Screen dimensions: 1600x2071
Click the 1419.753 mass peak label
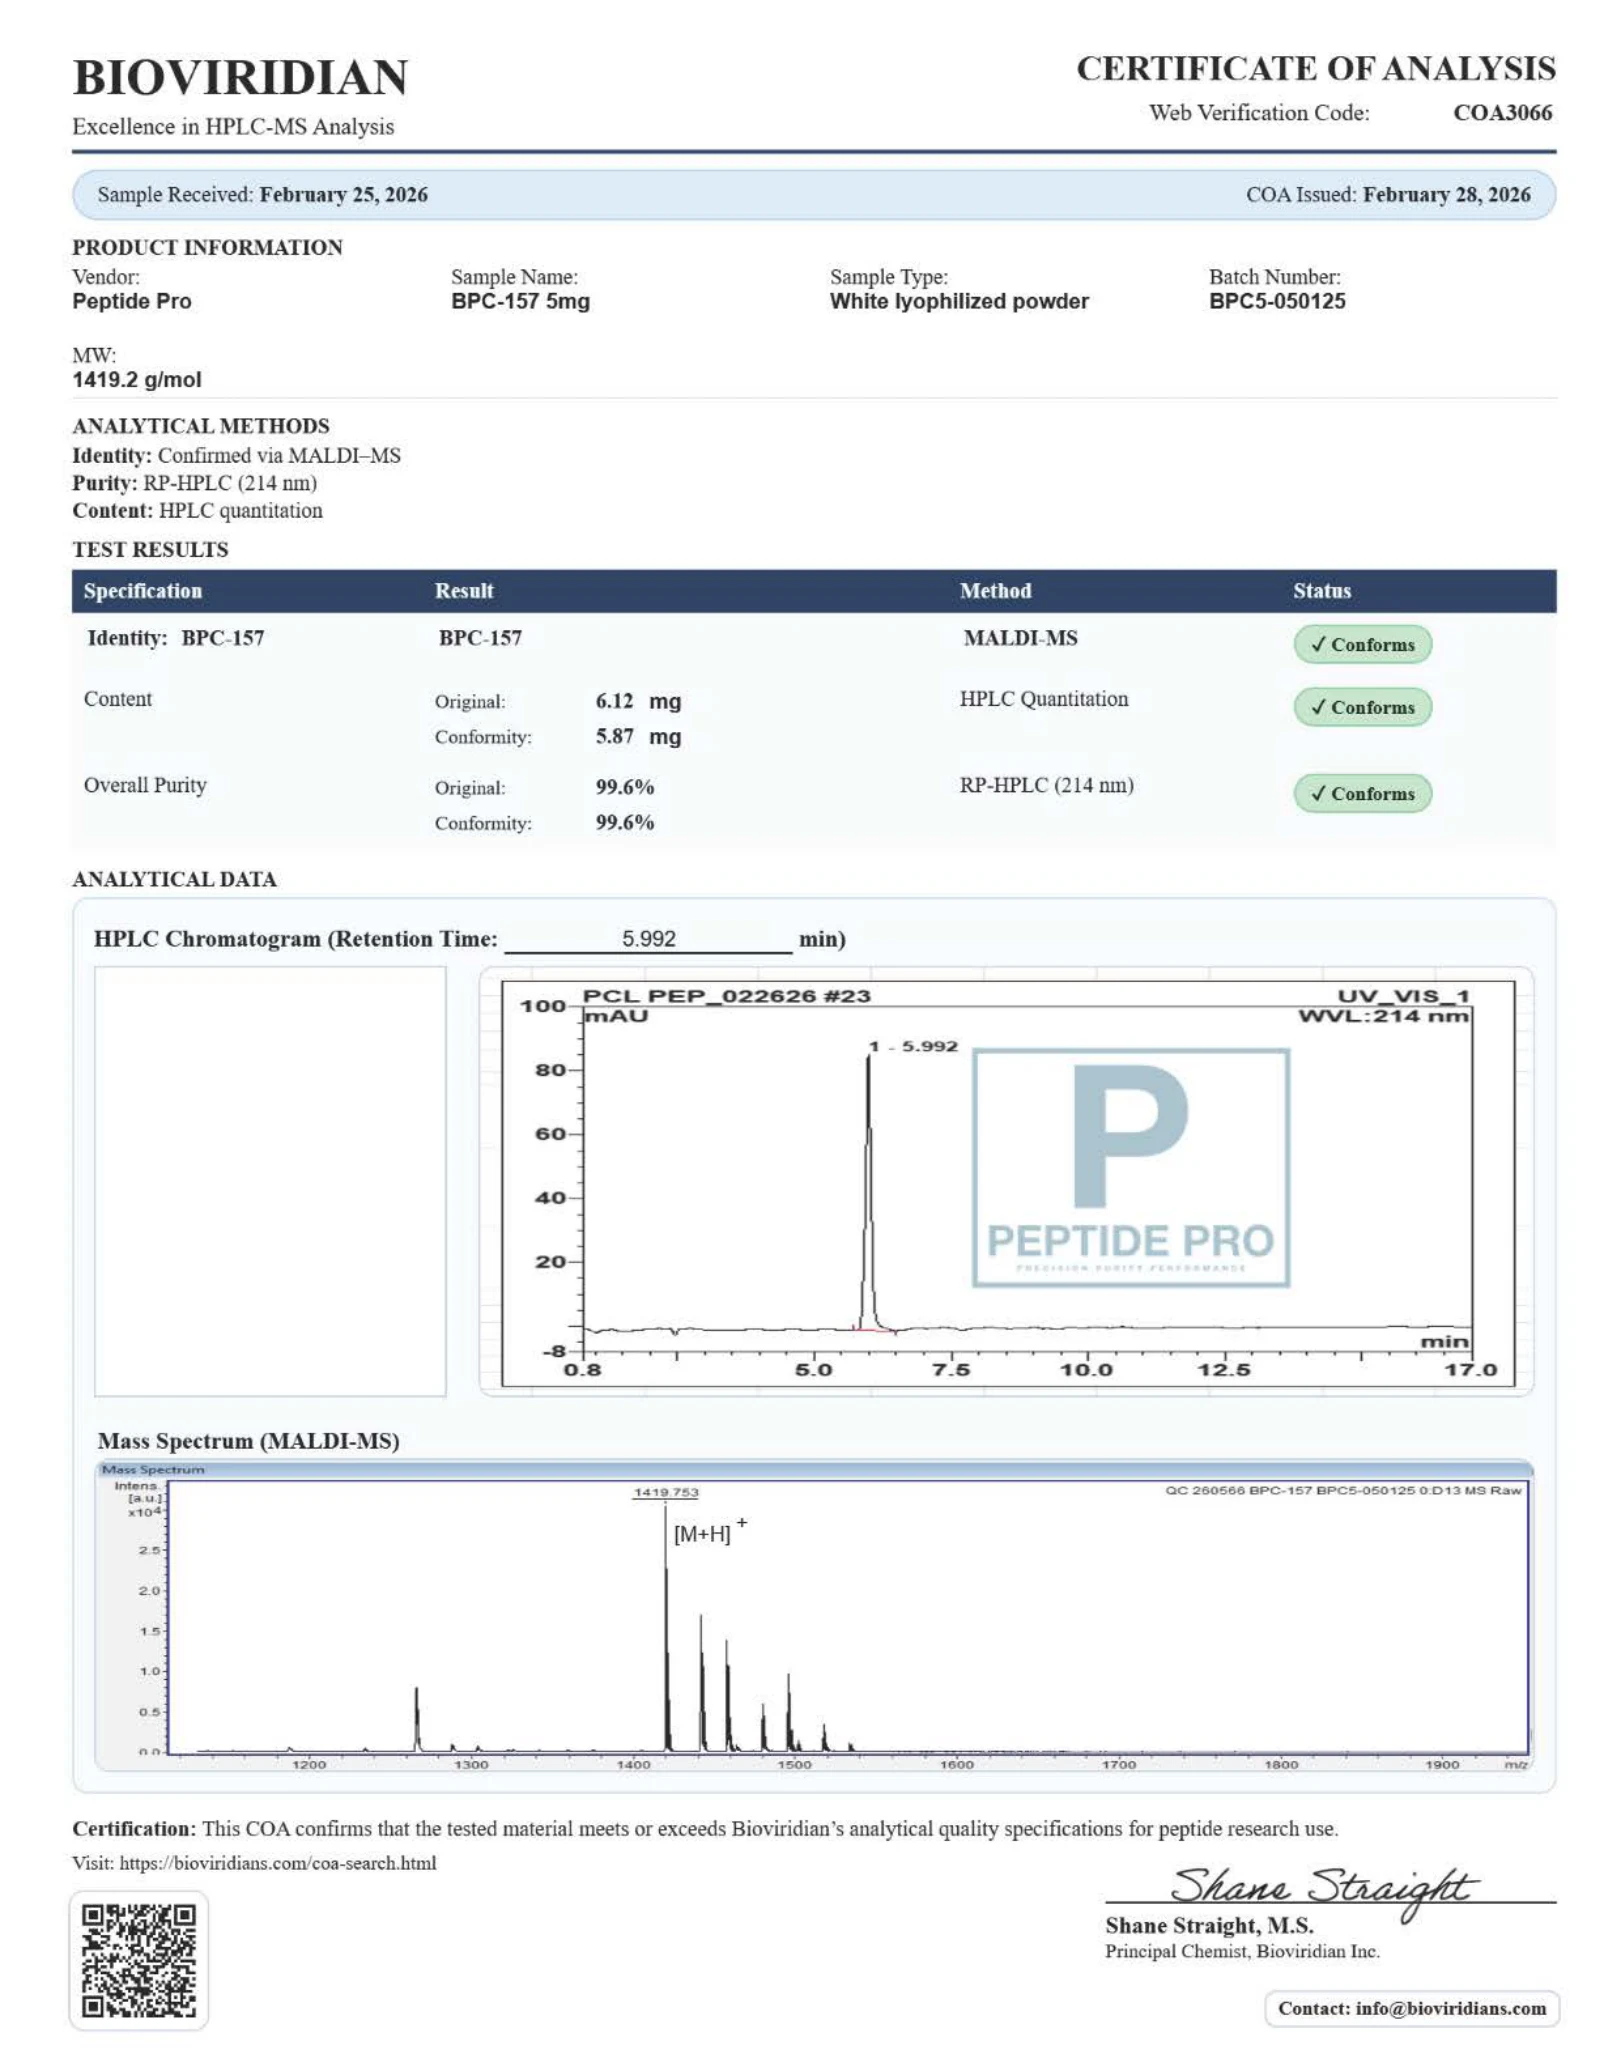tap(666, 1492)
